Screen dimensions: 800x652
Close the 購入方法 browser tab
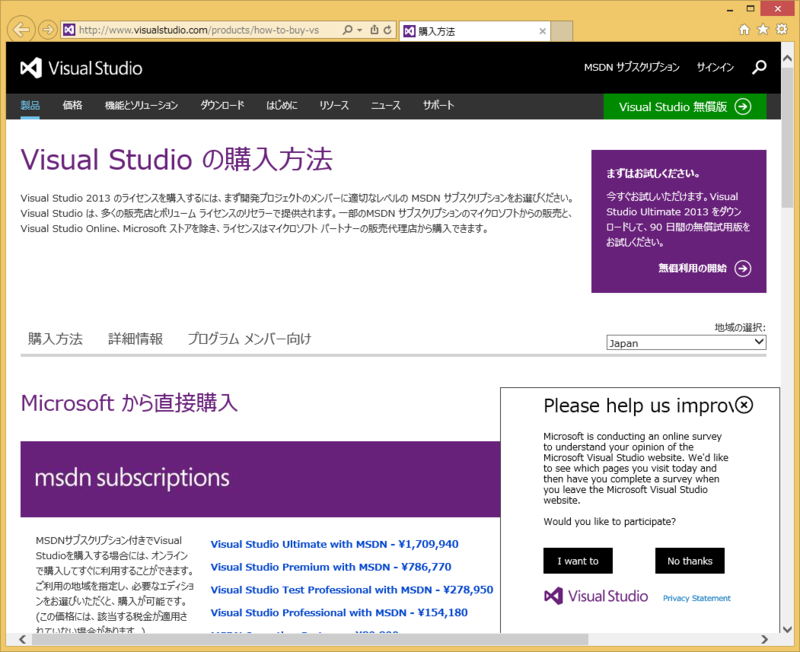pyautogui.click(x=542, y=31)
